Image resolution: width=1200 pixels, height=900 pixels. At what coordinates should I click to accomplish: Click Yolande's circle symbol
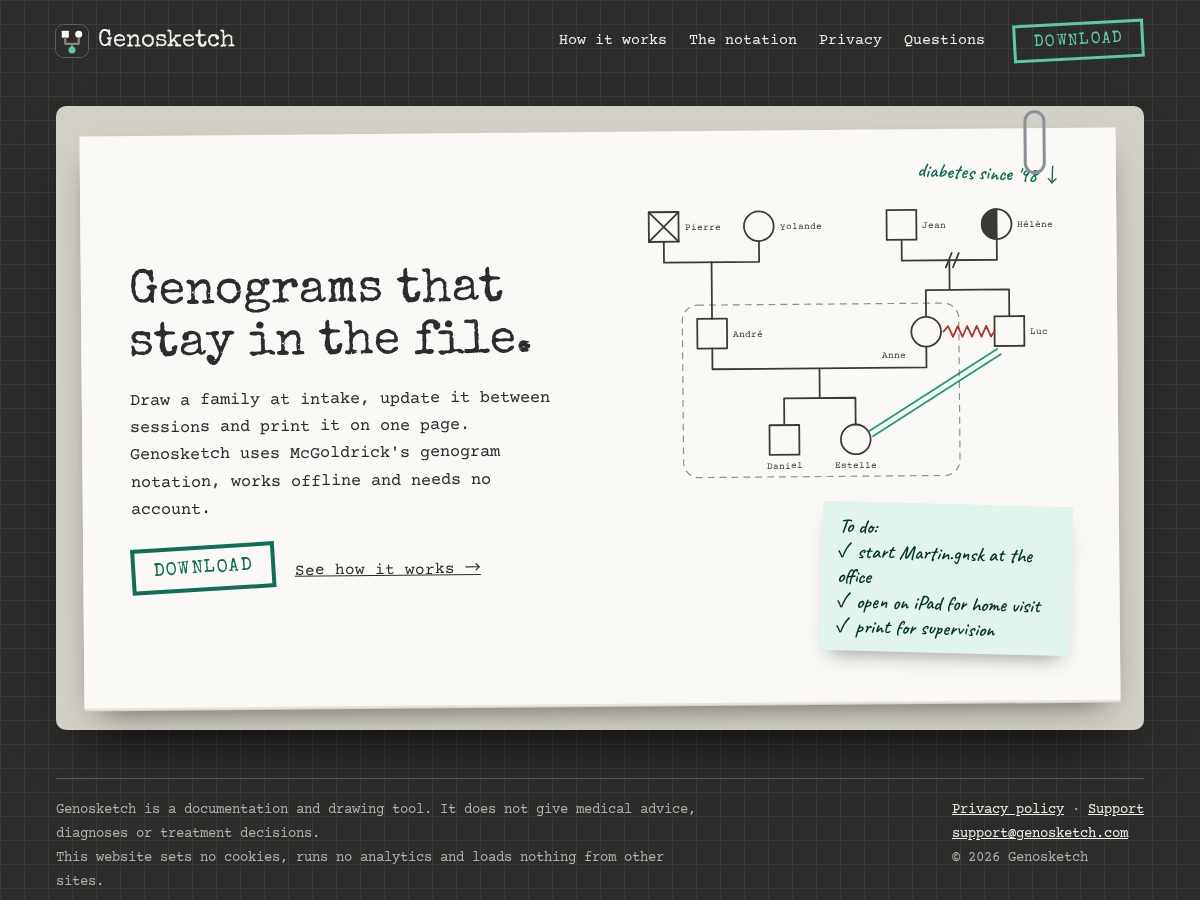(759, 226)
